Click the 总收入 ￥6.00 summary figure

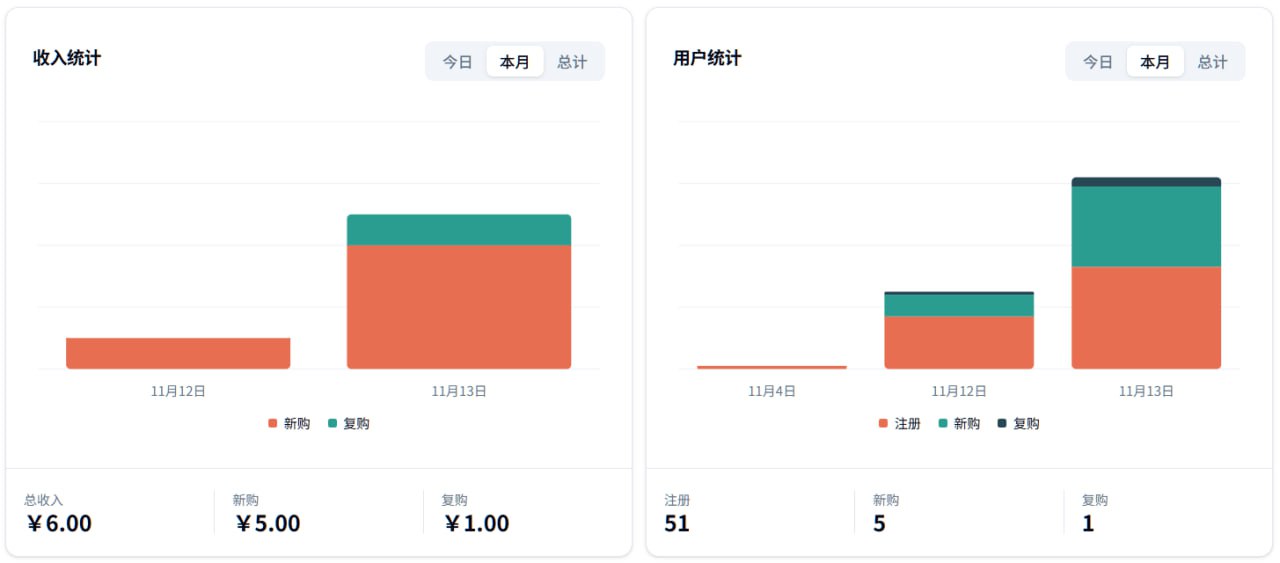tap(59, 523)
